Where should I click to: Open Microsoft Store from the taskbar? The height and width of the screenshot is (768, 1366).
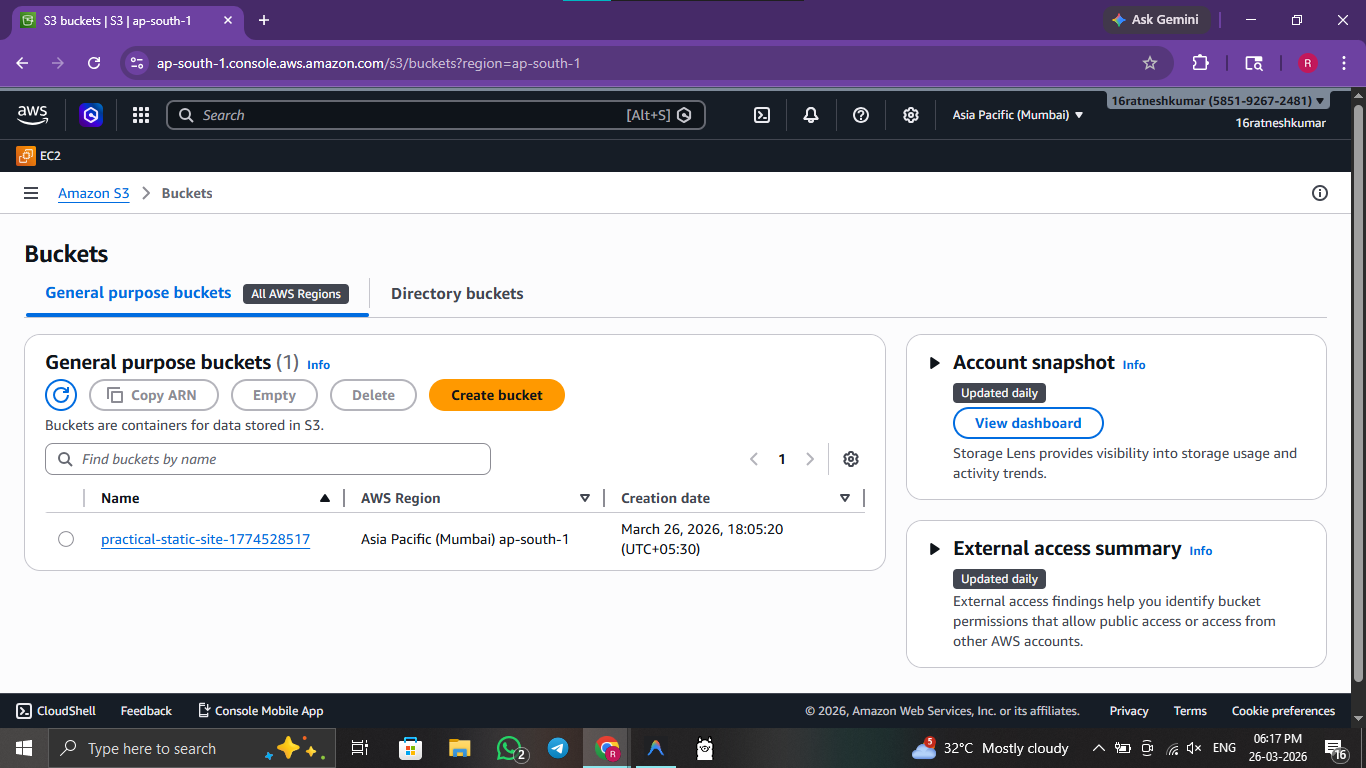point(410,748)
